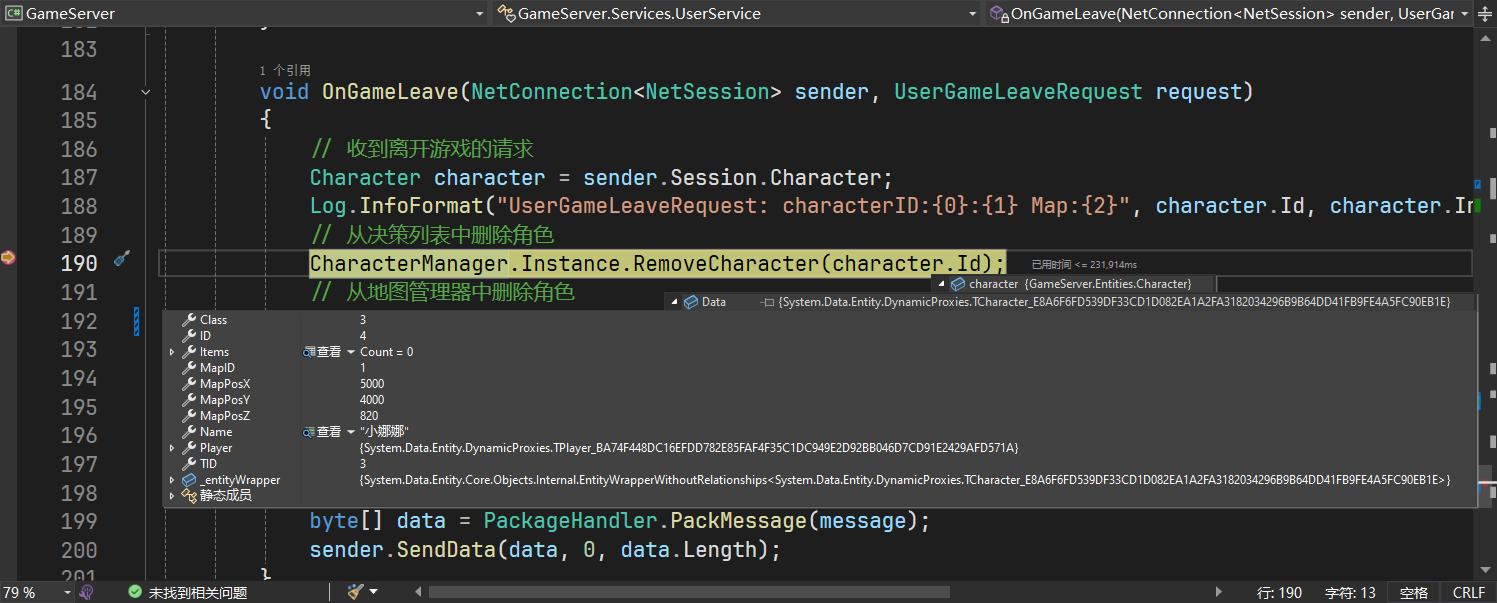
Task: Expand the _entityWrapper member node
Action: click(x=172, y=480)
